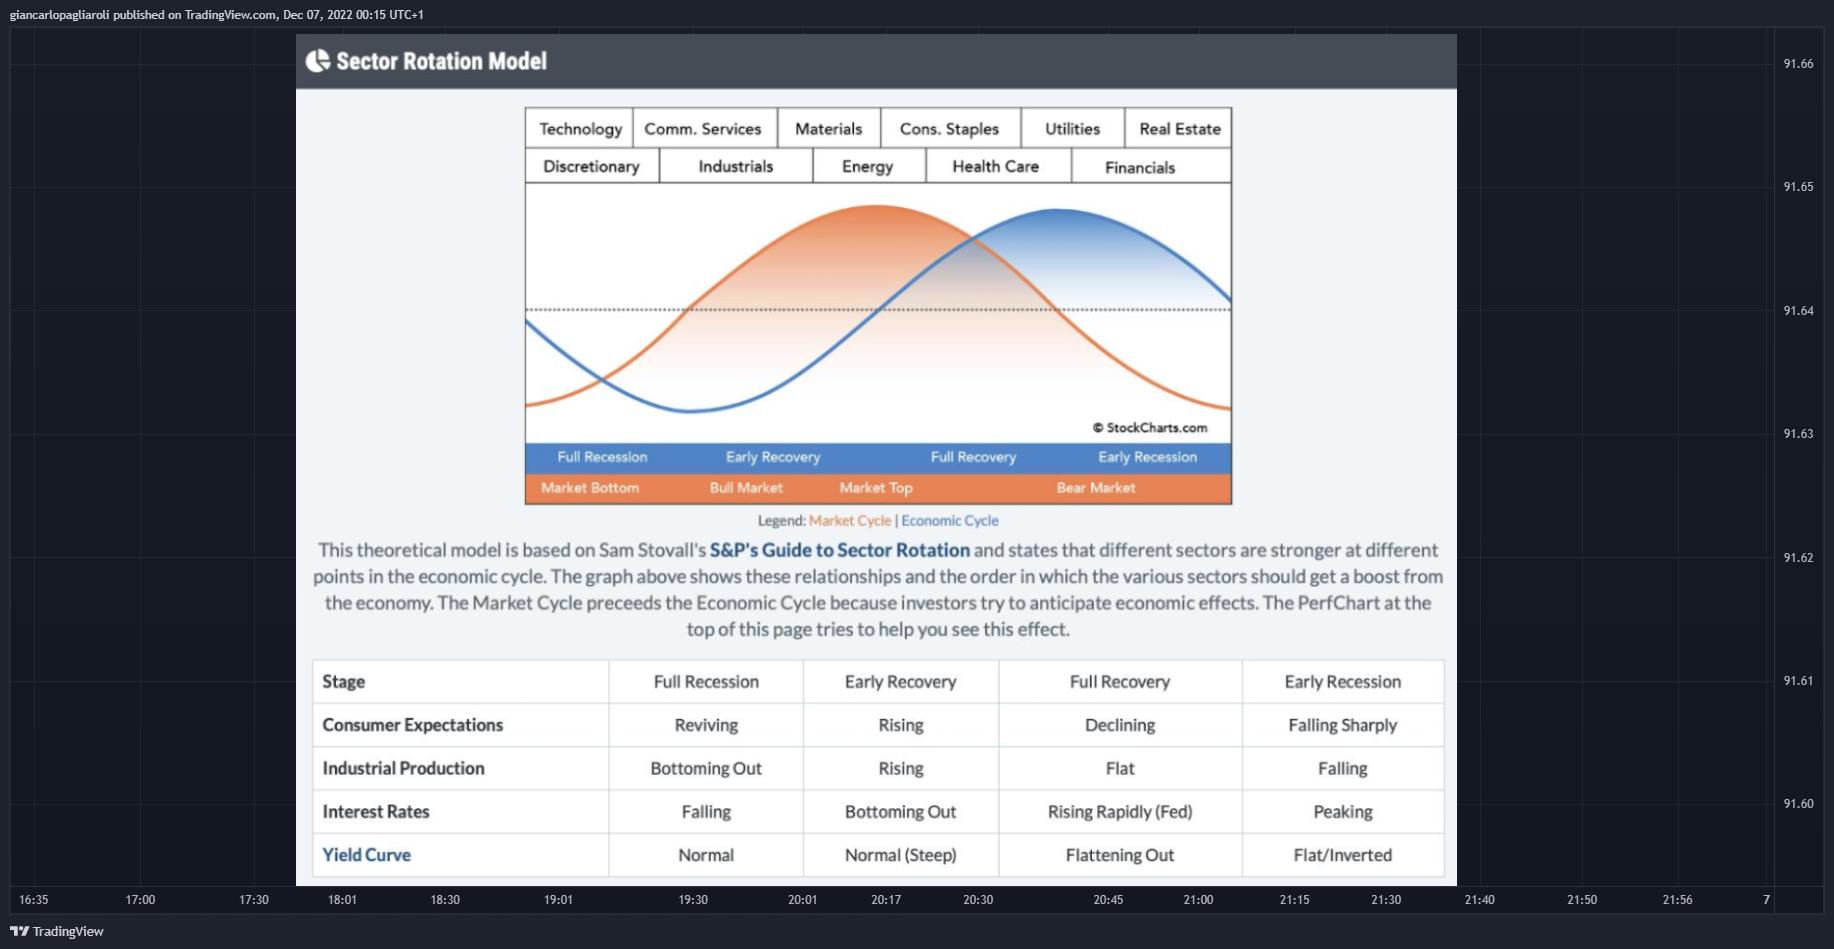
Task: Click the Market Top label in orange band
Action: pos(876,488)
